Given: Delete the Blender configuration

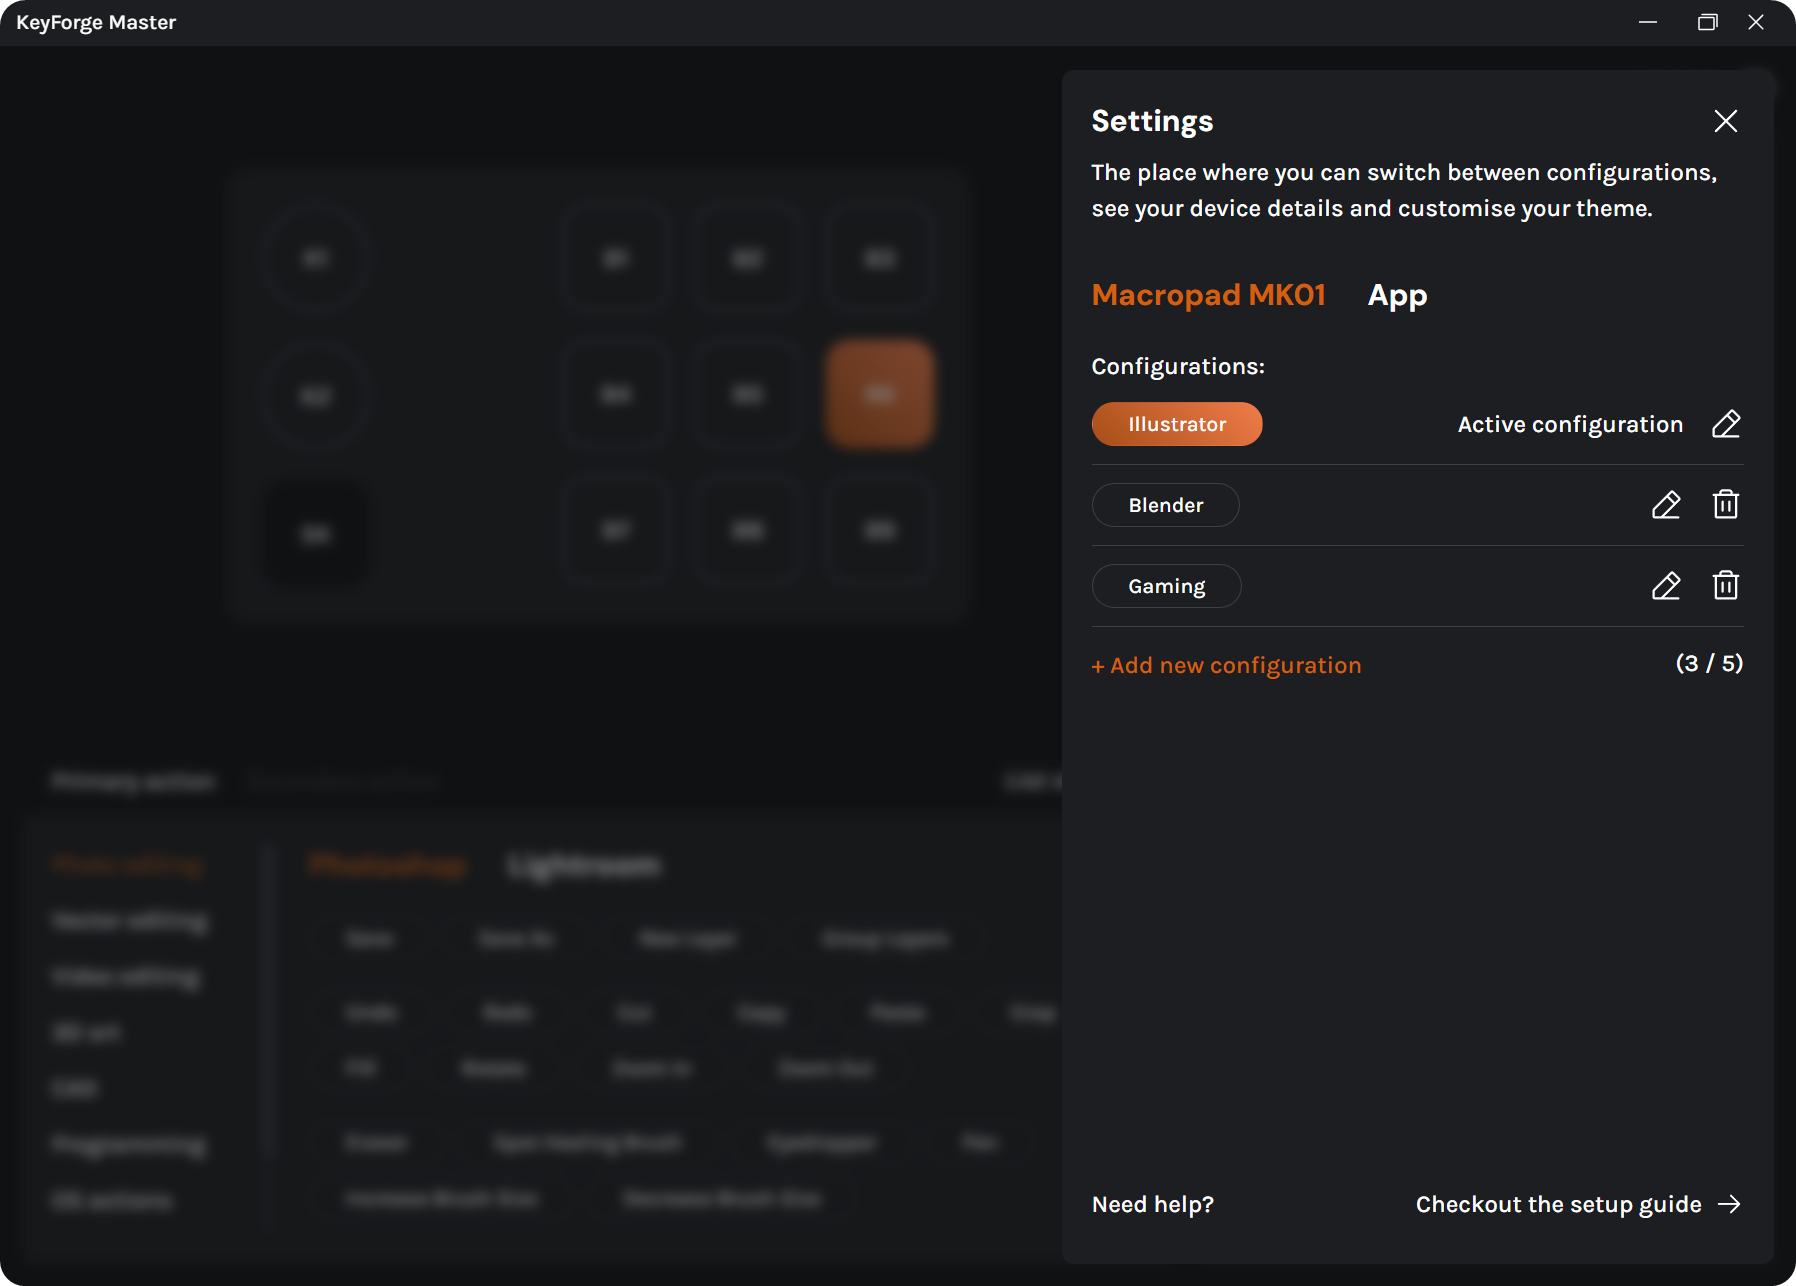Looking at the screenshot, I should [x=1726, y=504].
